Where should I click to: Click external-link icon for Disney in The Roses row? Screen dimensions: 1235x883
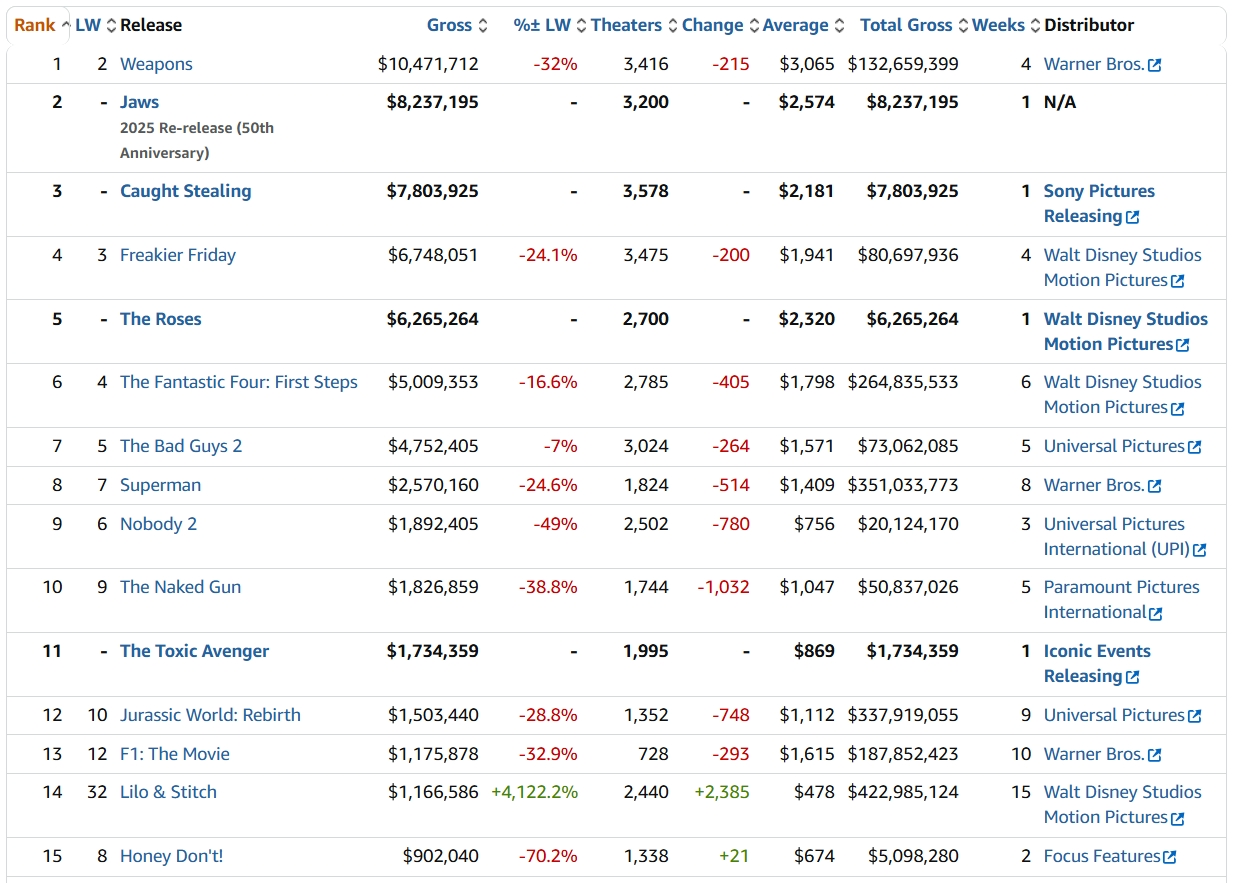[1183, 345]
